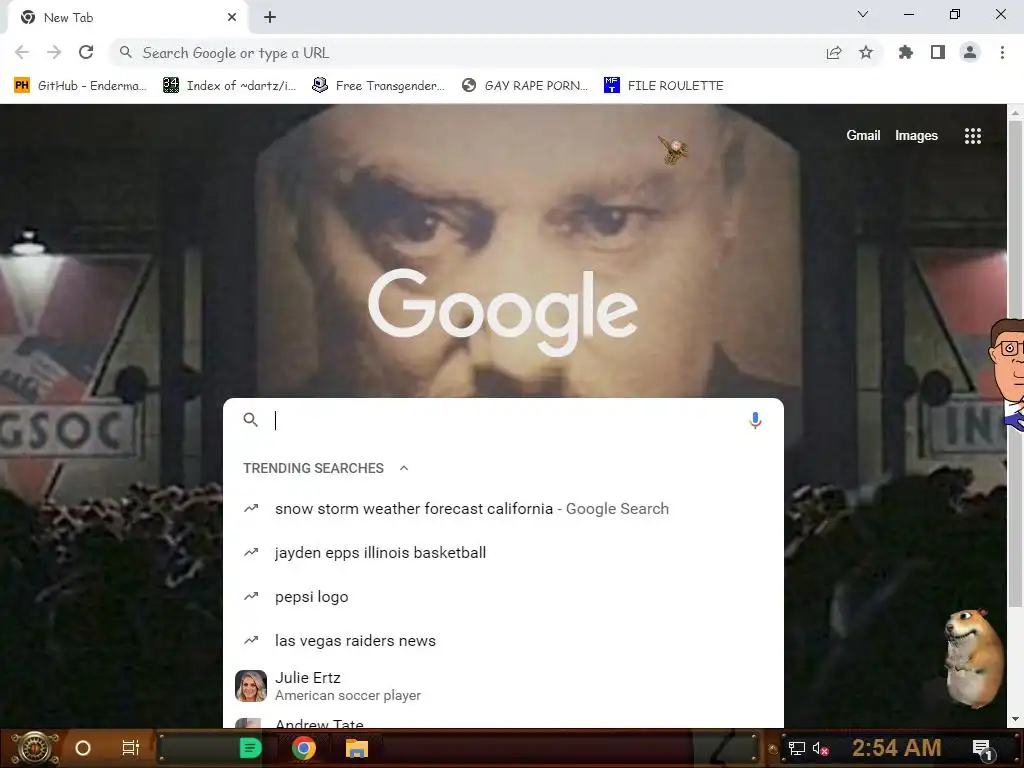
Task: Open Cortana circle icon on taskbar
Action: [83, 748]
